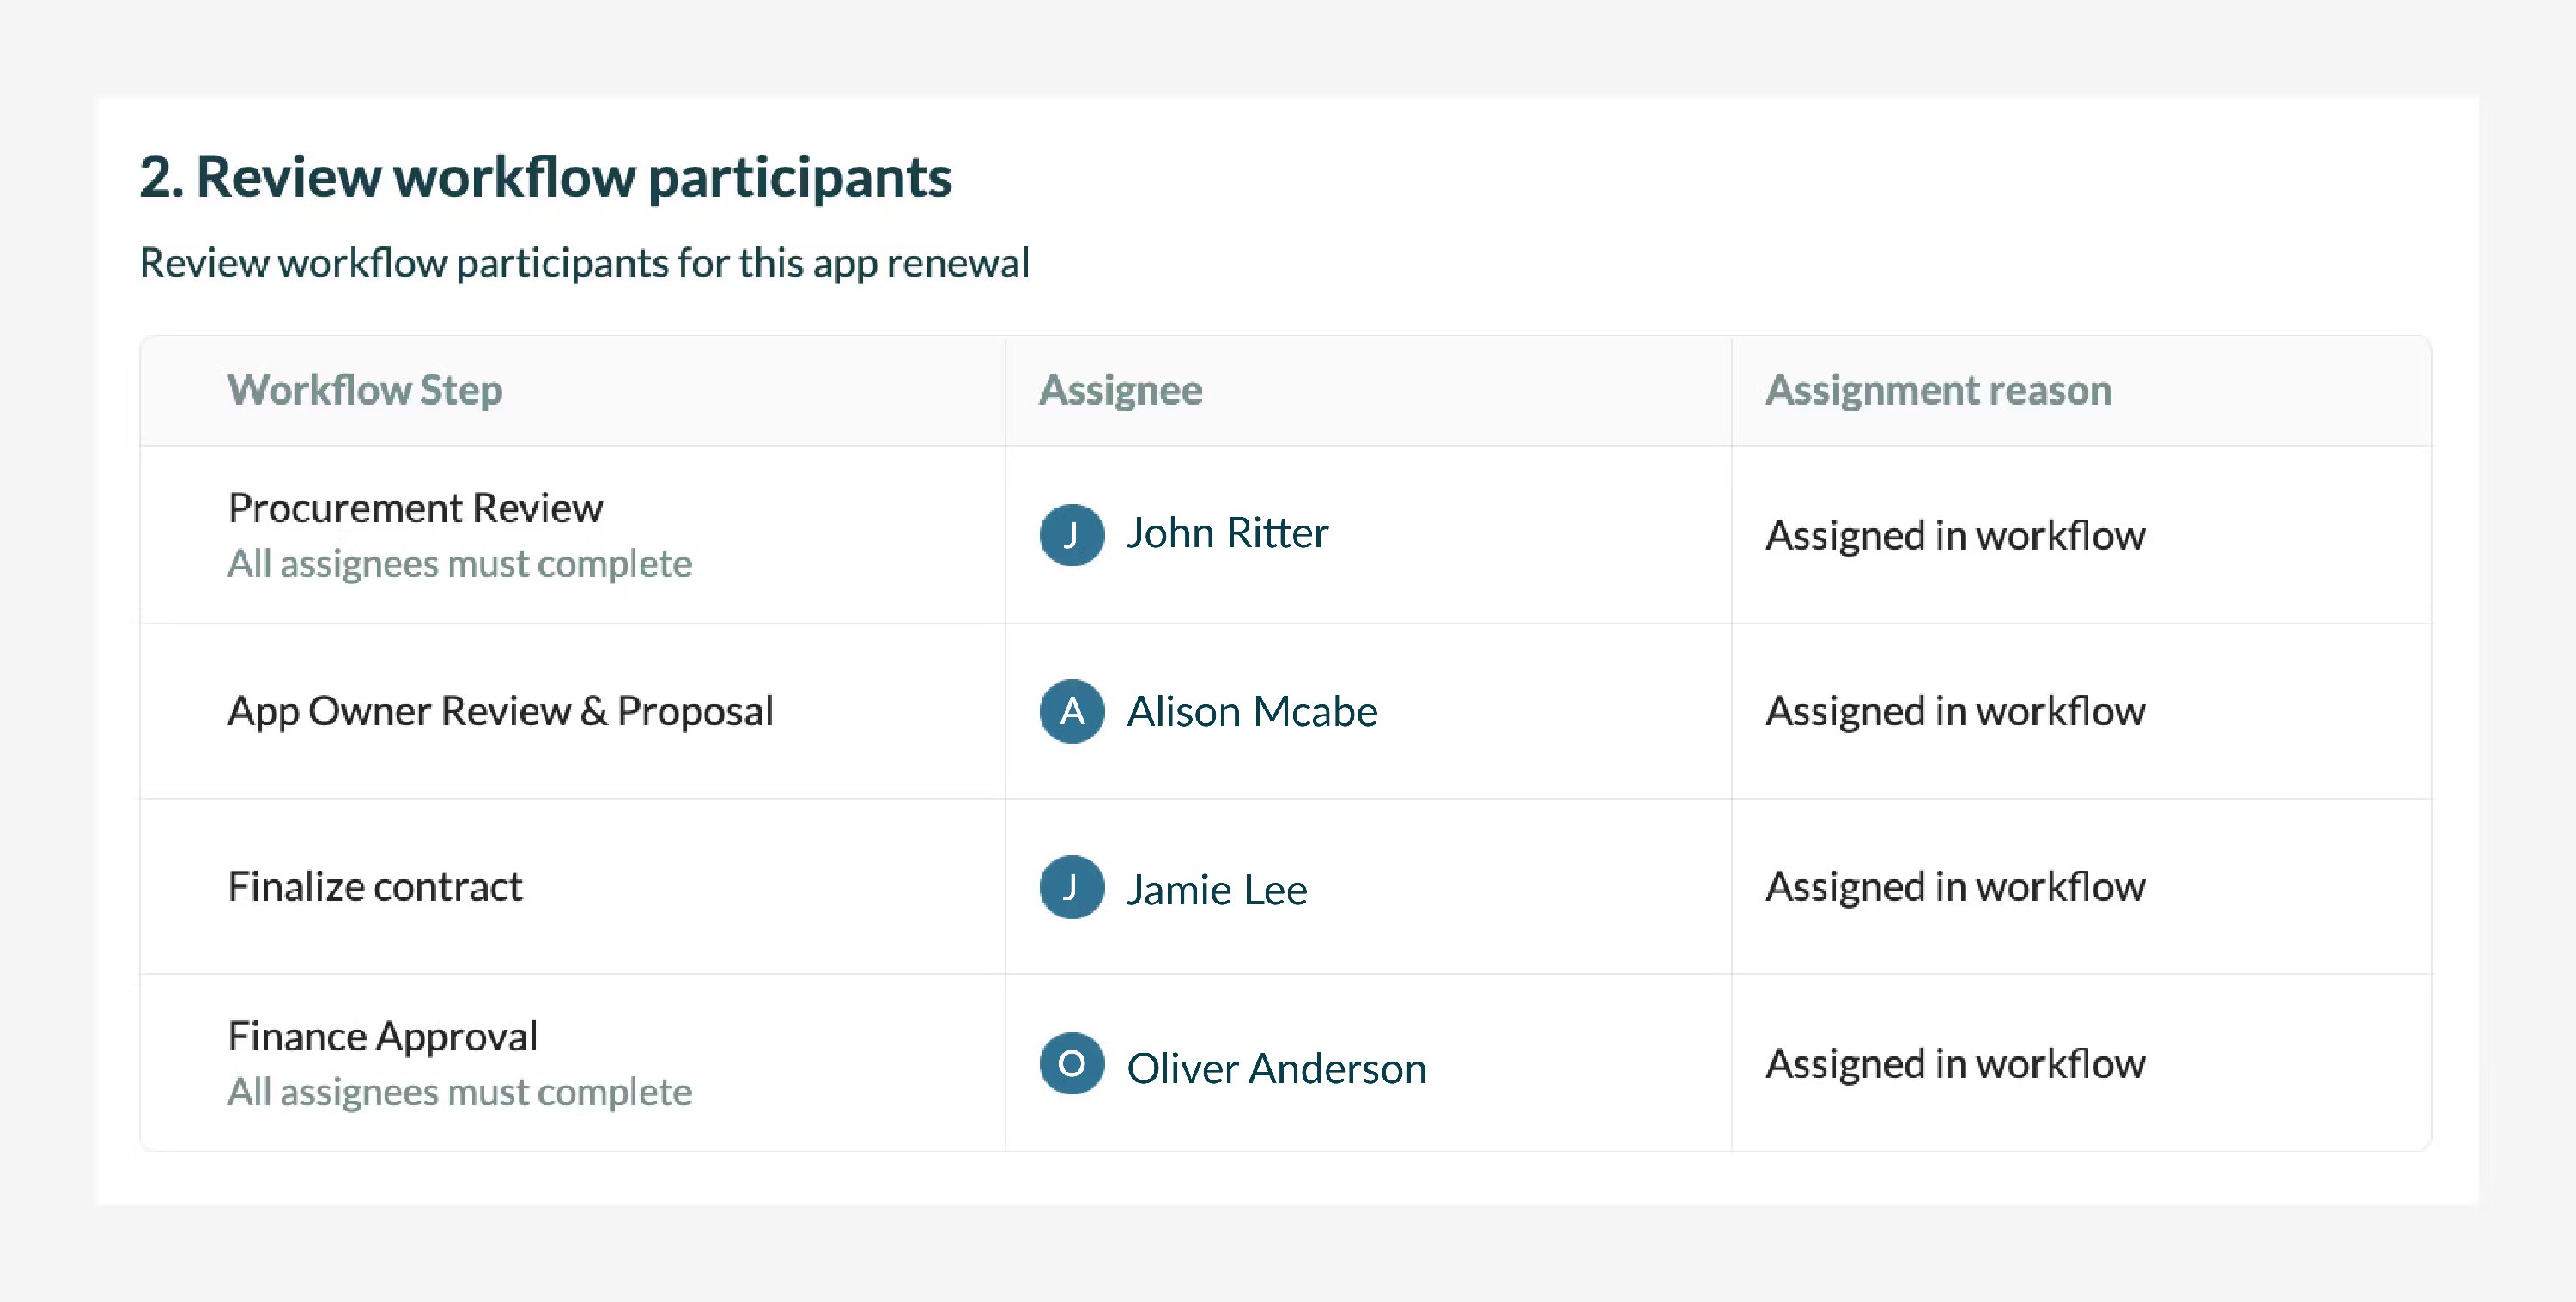
Task: Click Alison Mcabe's avatar icon
Action: pos(1071,711)
